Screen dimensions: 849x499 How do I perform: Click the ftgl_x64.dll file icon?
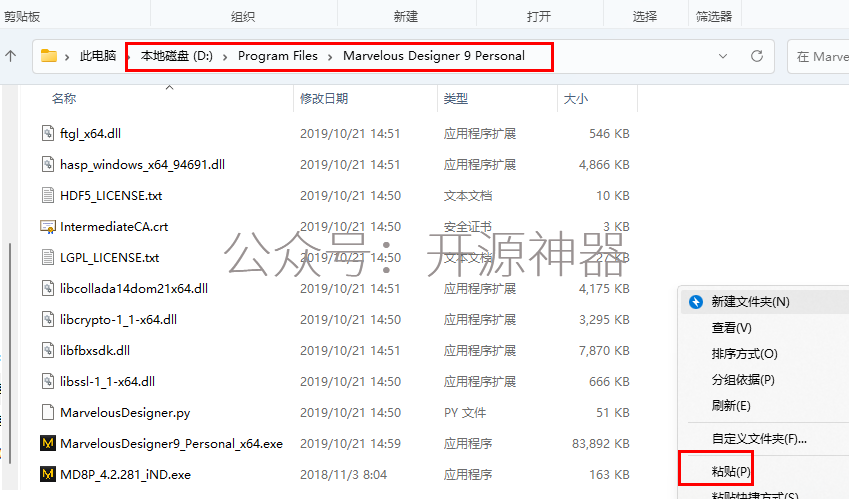[48, 133]
